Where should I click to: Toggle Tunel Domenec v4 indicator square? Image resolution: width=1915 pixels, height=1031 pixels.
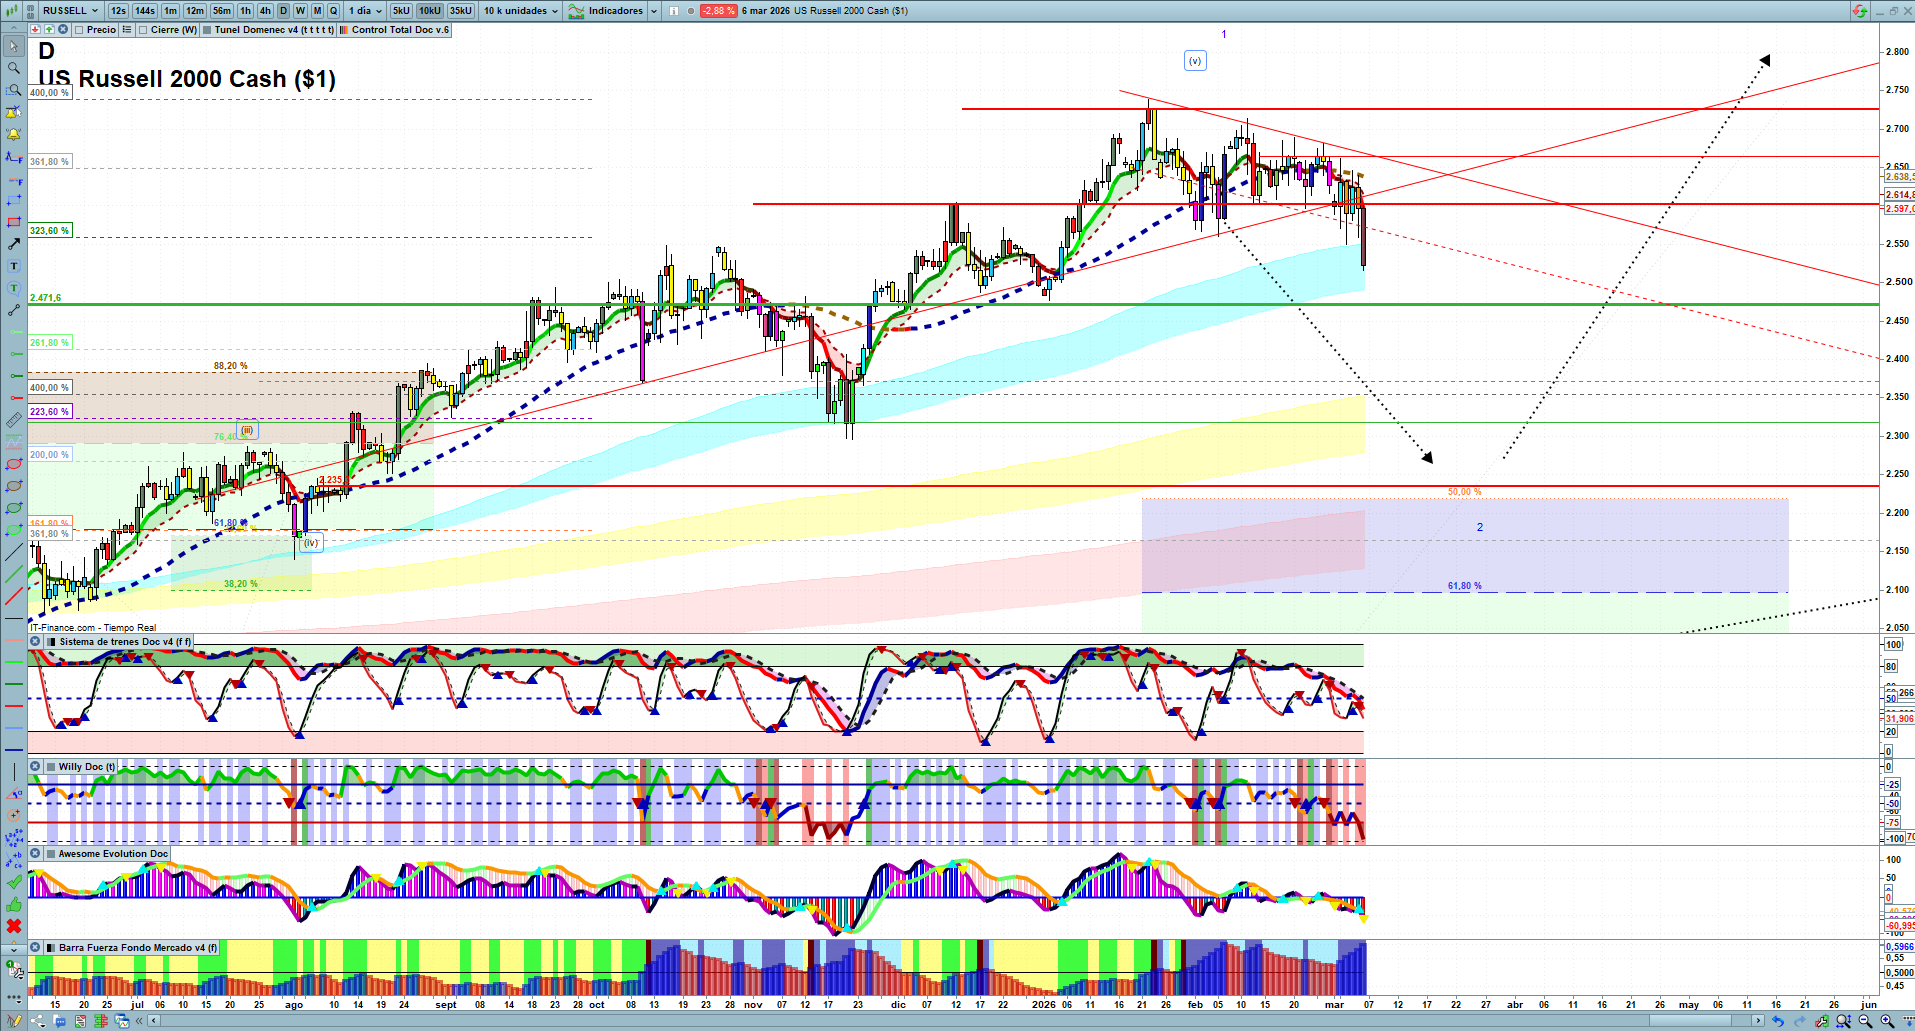click(207, 30)
